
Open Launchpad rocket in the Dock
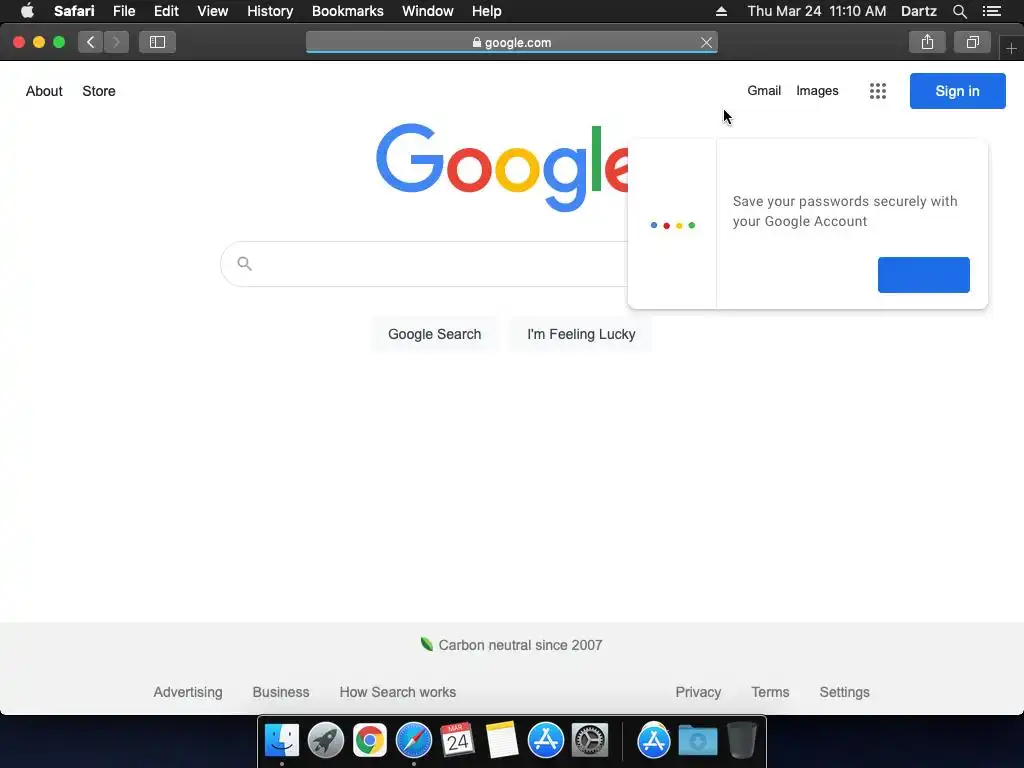(325, 741)
